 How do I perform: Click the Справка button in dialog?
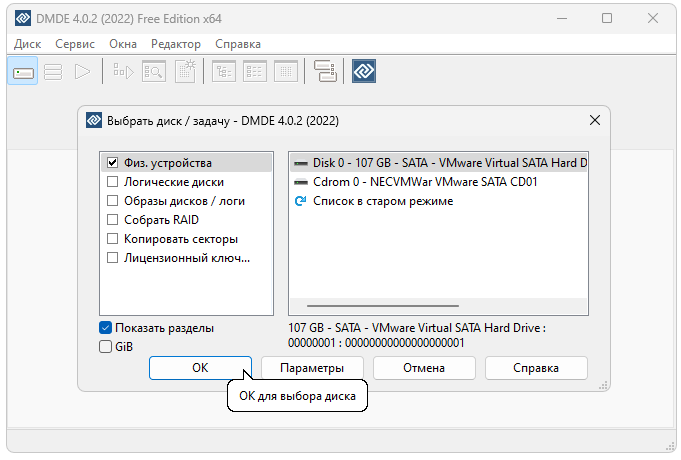pos(536,368)
